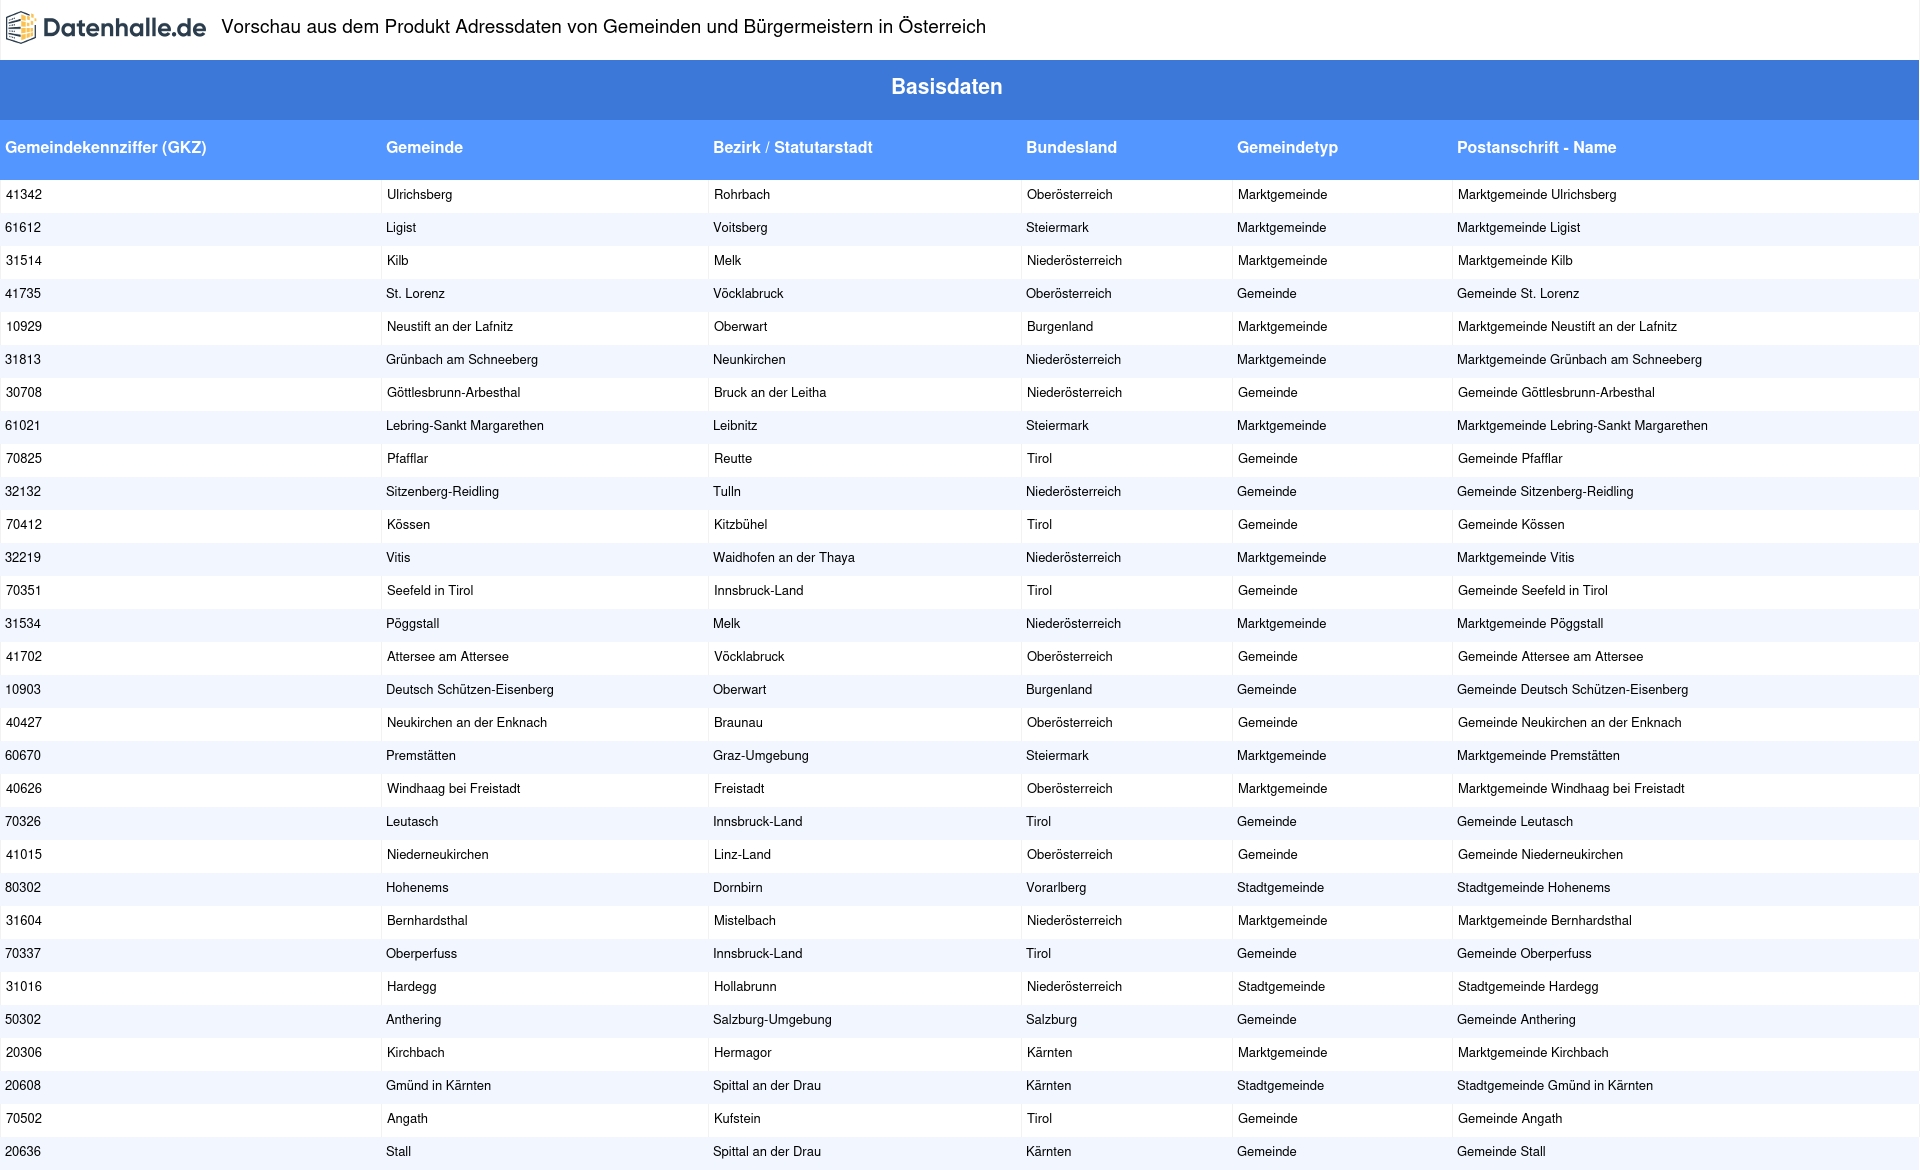Select the Stadtgemeinde Hardegg address cell
Screen dimensions: 1920x1170
(x=1685, y=987)
